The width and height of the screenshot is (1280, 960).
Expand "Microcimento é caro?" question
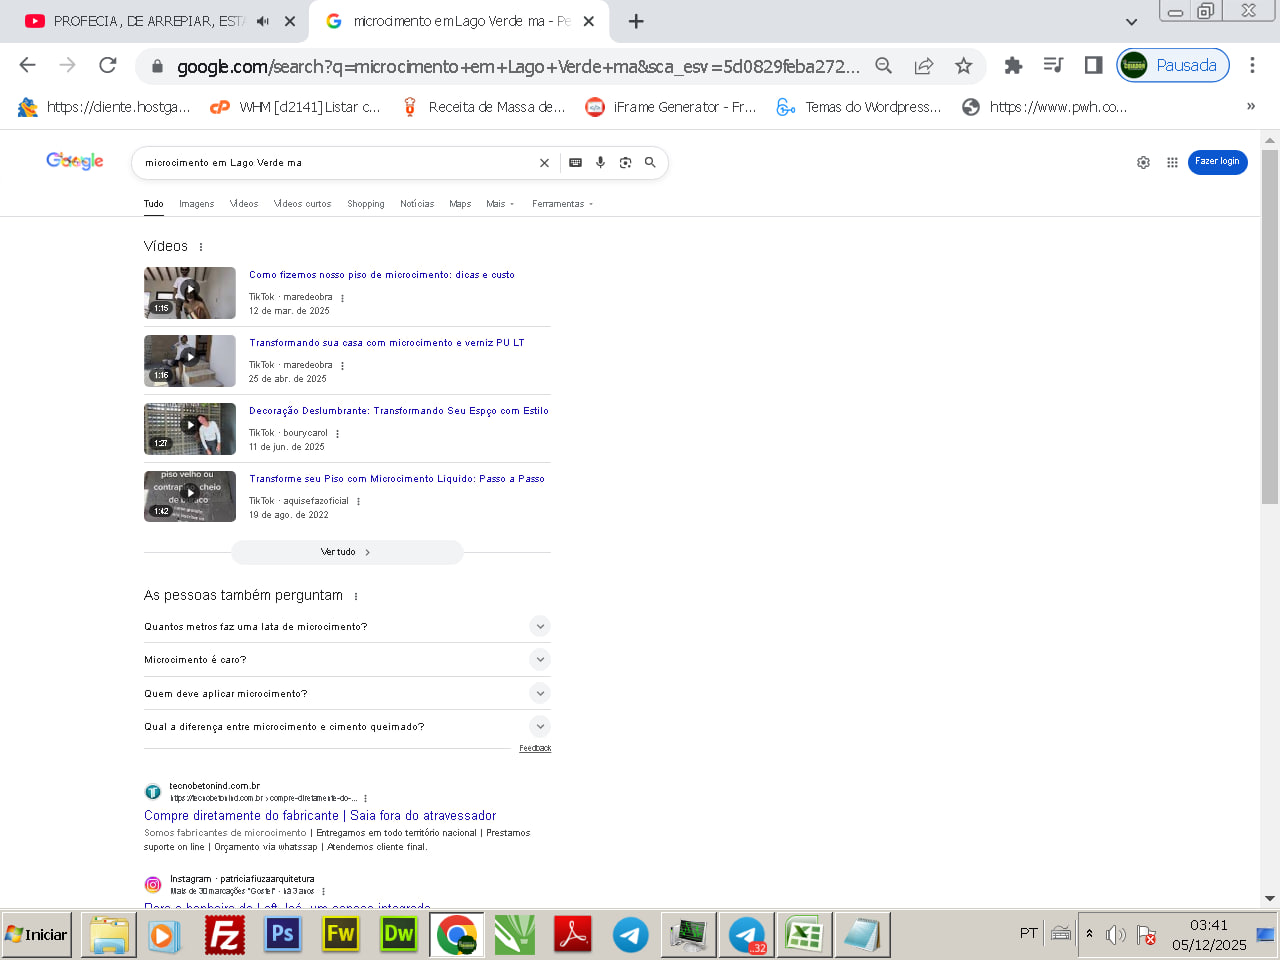click(540, 659)
